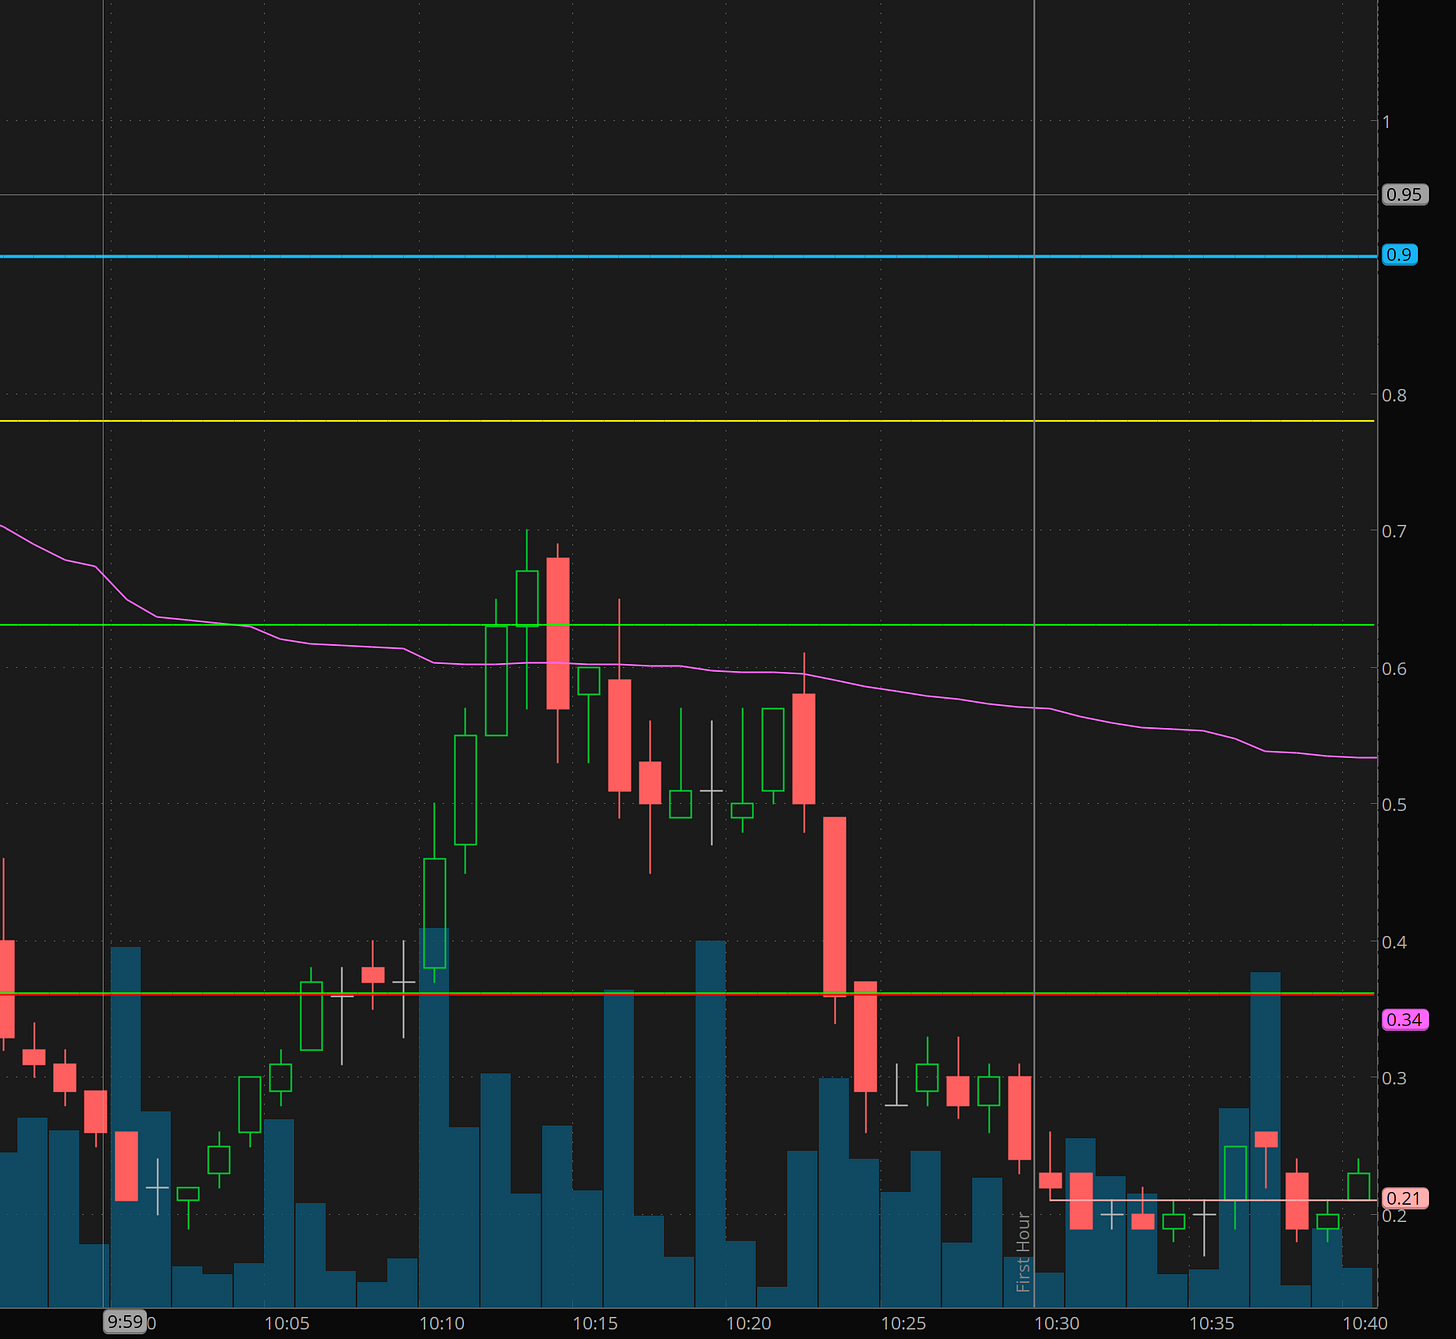Image resolution: width=1456 pixels, height=1339 pixels.
Task: Click the 0.7 price axis label
Action: 1394,531
